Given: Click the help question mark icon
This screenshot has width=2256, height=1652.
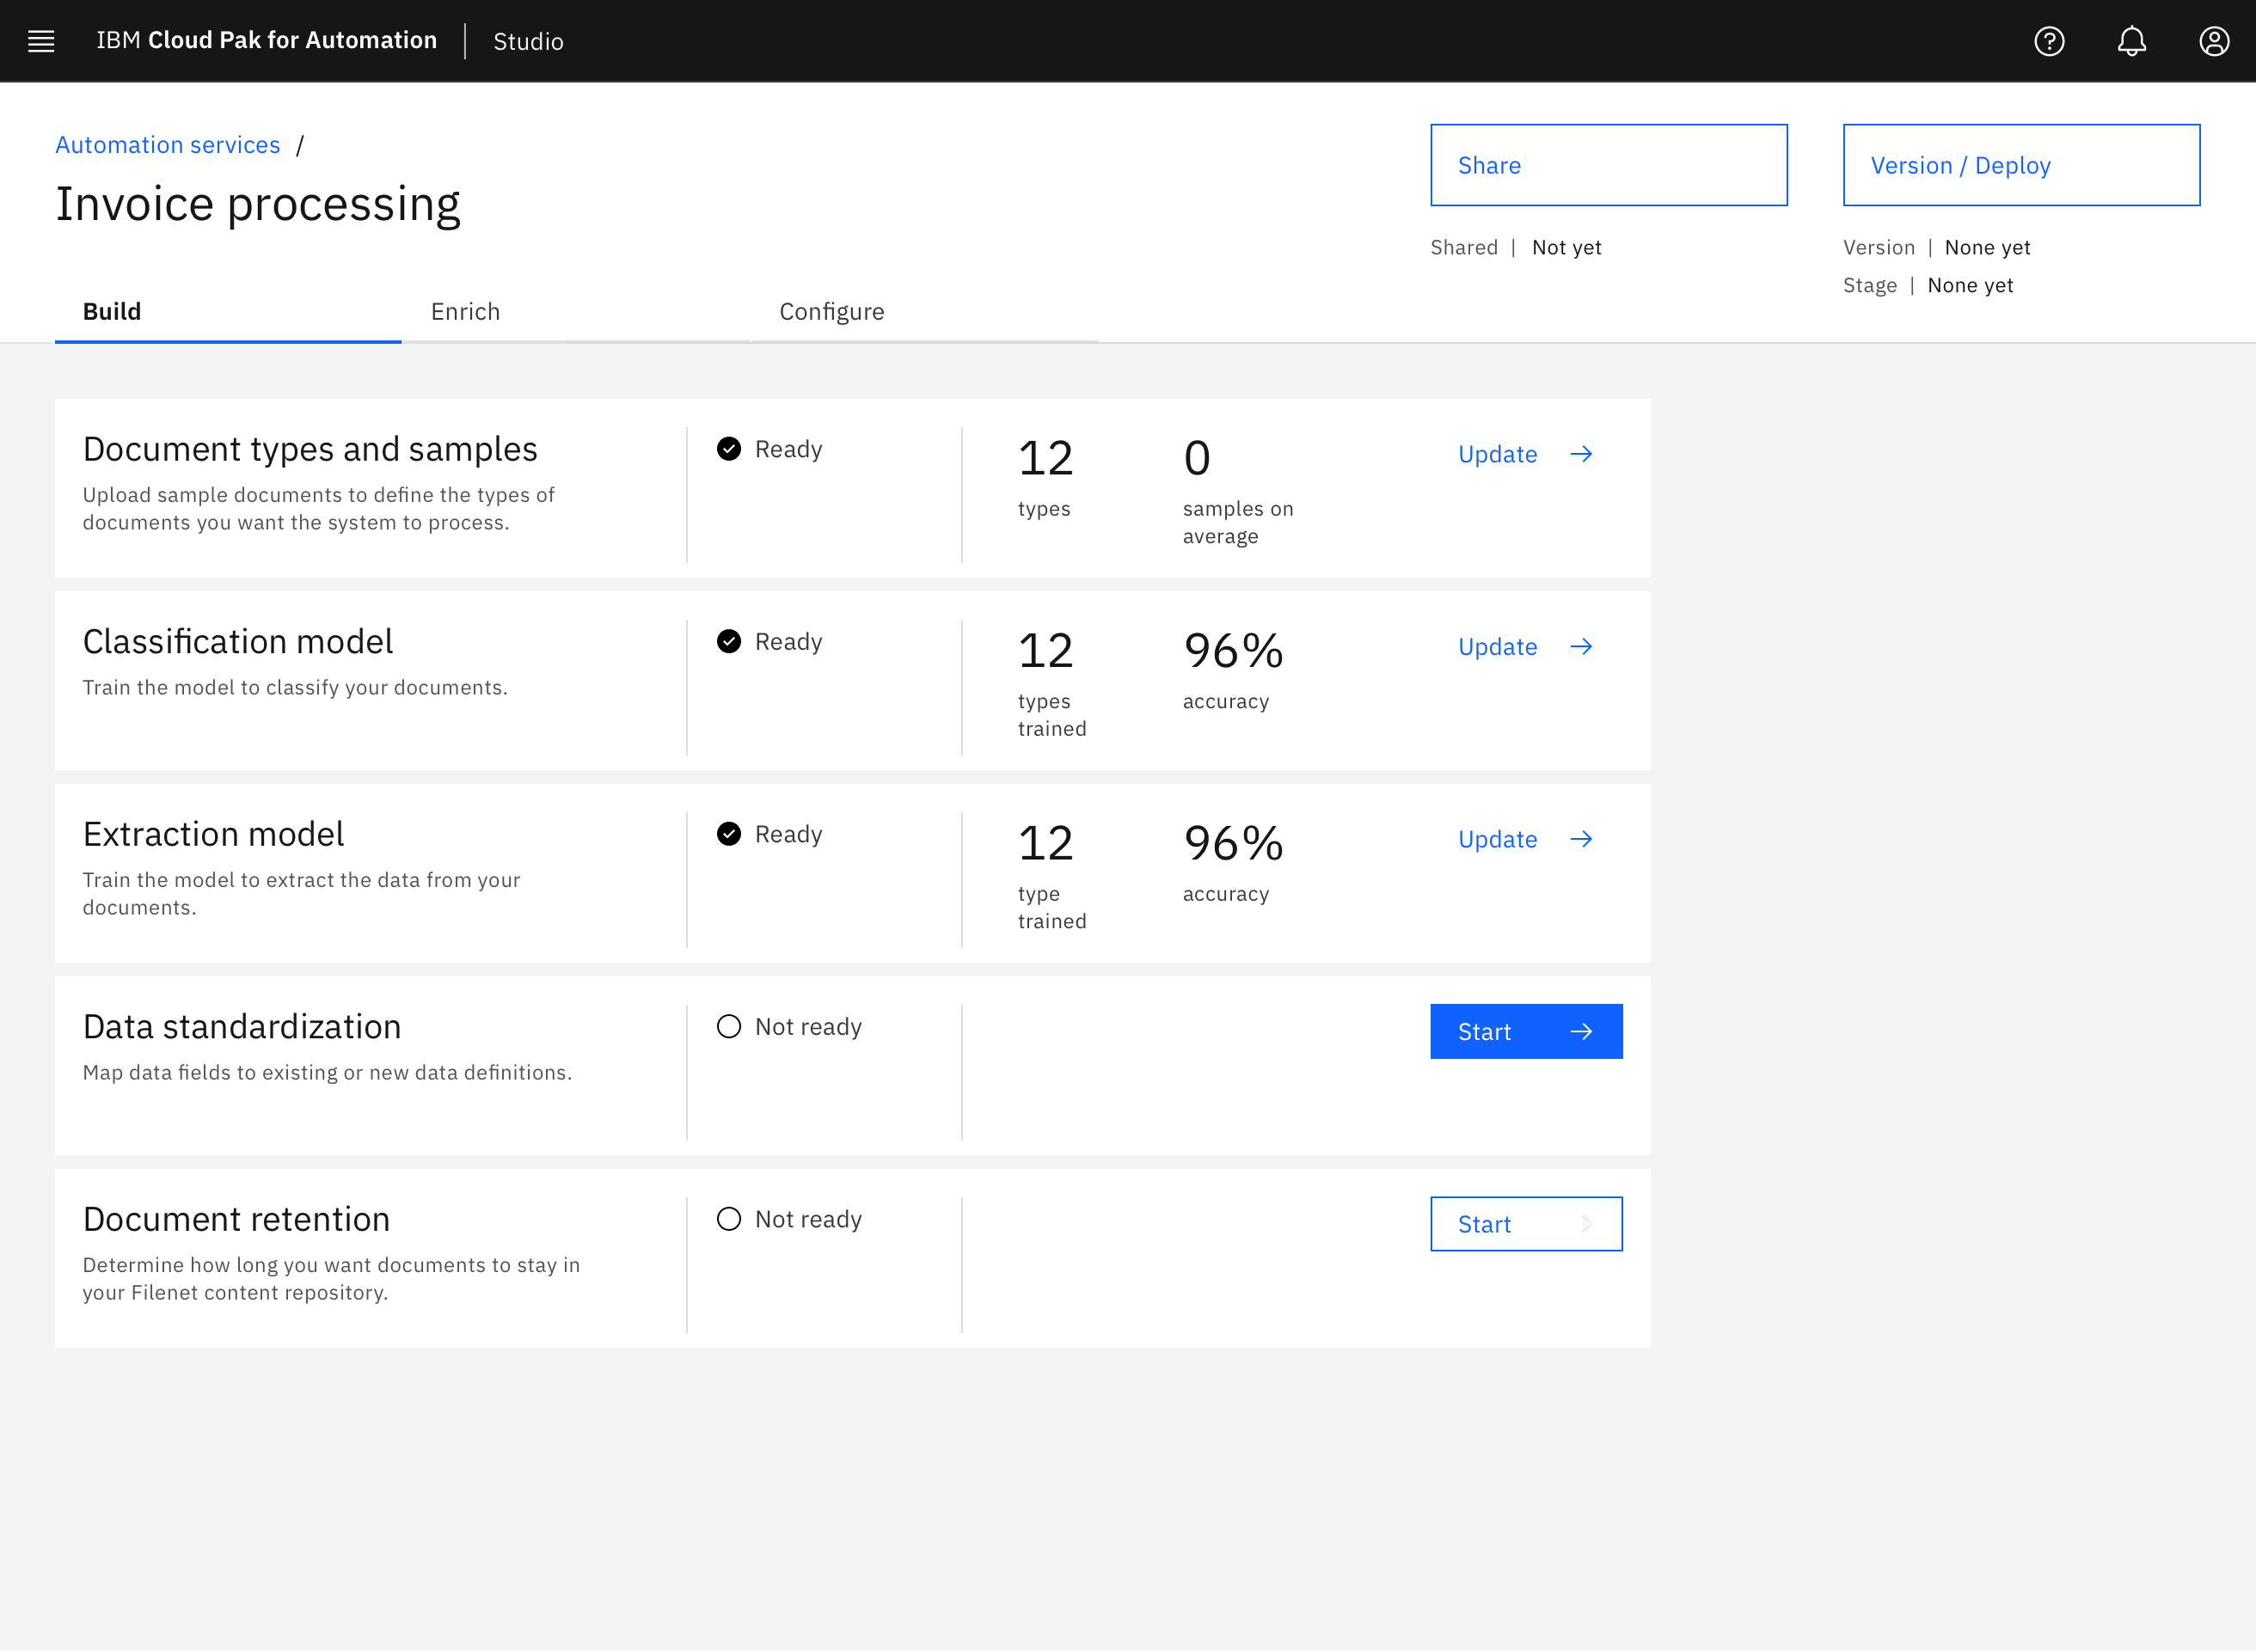Looking at the screenshot, I should coord(2049,41).
